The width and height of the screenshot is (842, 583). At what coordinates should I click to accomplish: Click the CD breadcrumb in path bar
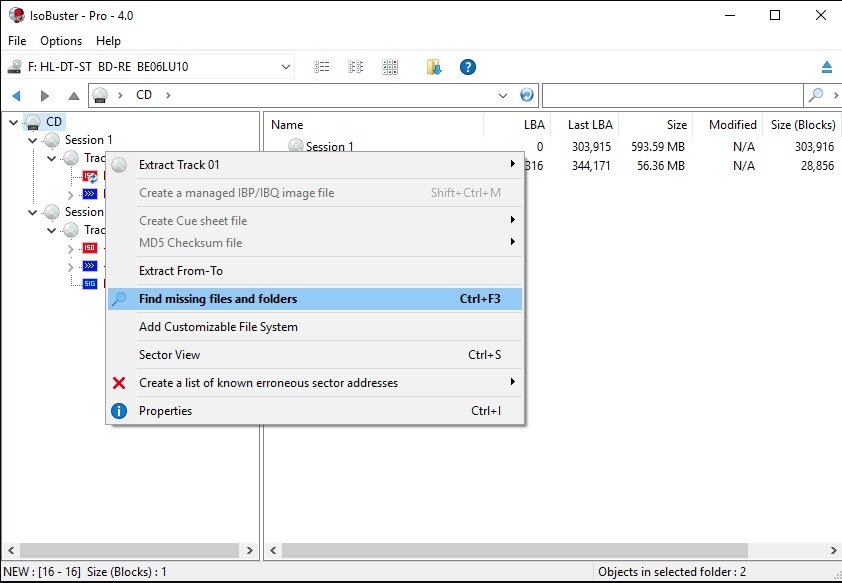coord(144,95)
